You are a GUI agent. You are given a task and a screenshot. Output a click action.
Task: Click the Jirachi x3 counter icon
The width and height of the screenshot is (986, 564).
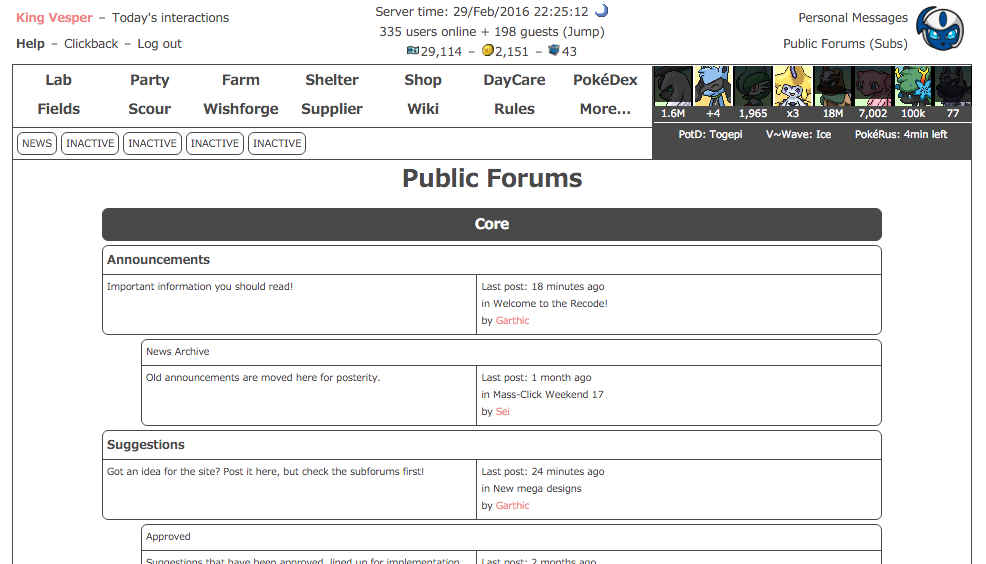[x=793, y=87]
